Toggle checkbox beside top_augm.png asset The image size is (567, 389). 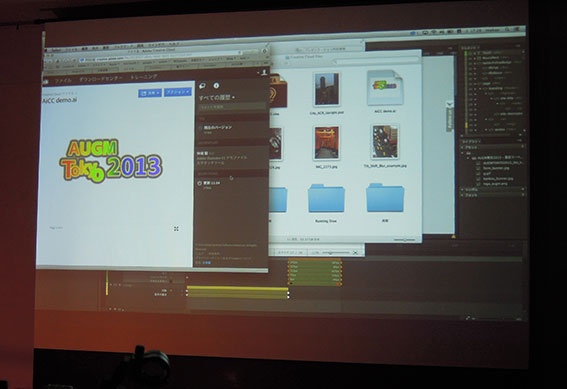tap(478, 184)
